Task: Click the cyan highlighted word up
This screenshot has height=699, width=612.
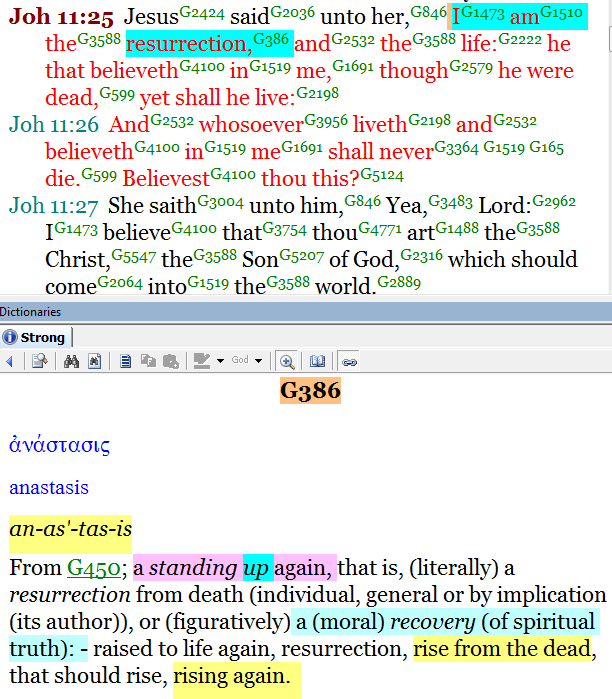Action: (256, 568)
